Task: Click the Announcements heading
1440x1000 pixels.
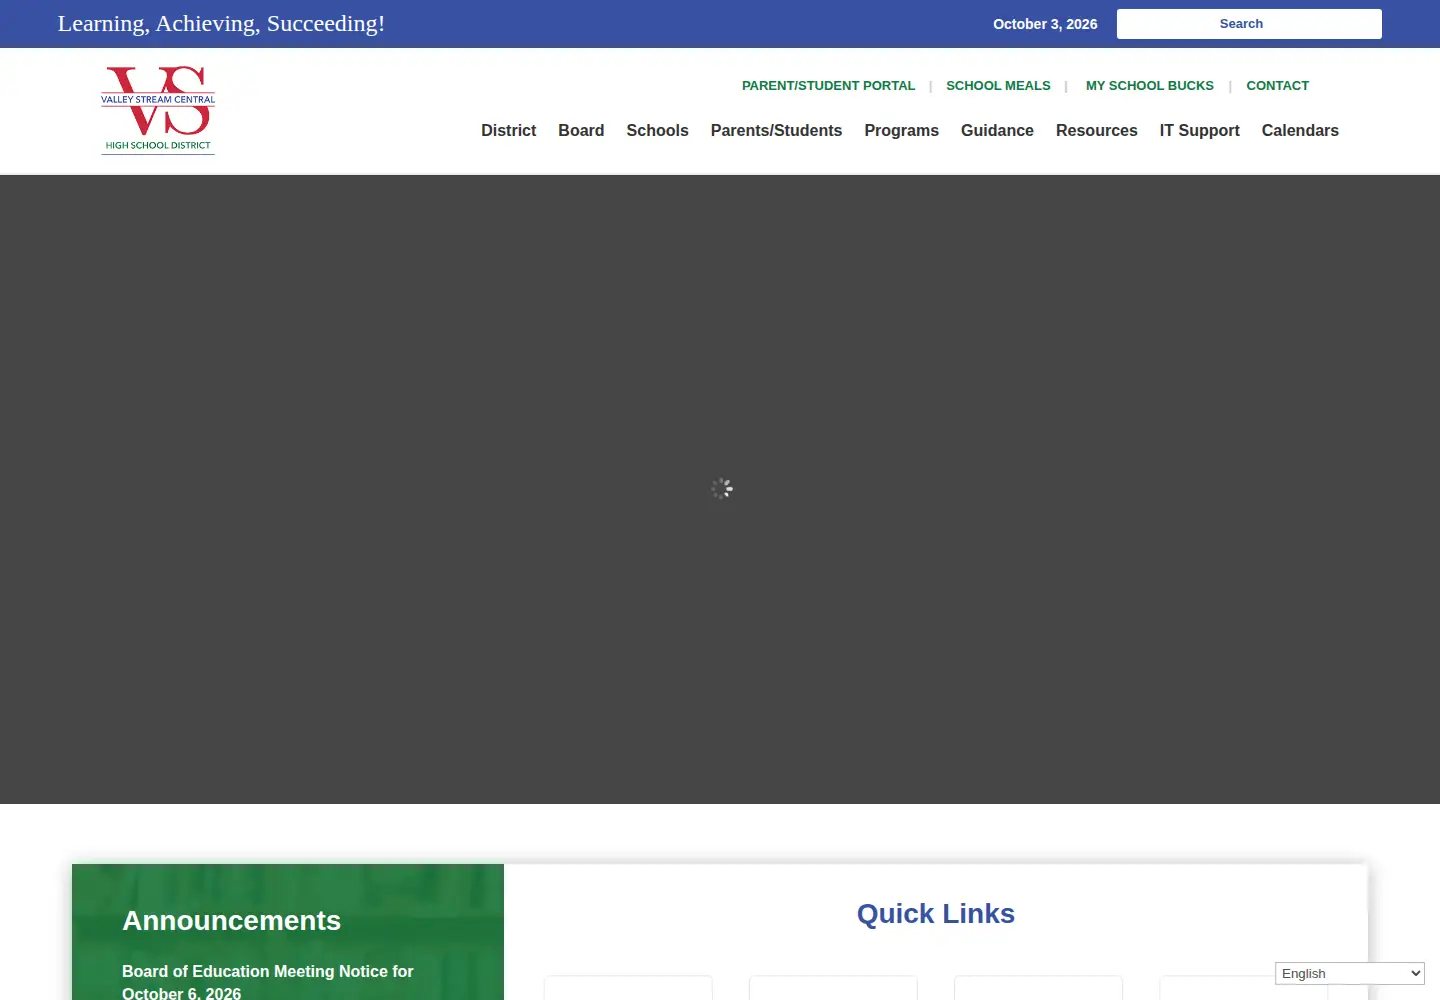Action: tap(231, 921)
